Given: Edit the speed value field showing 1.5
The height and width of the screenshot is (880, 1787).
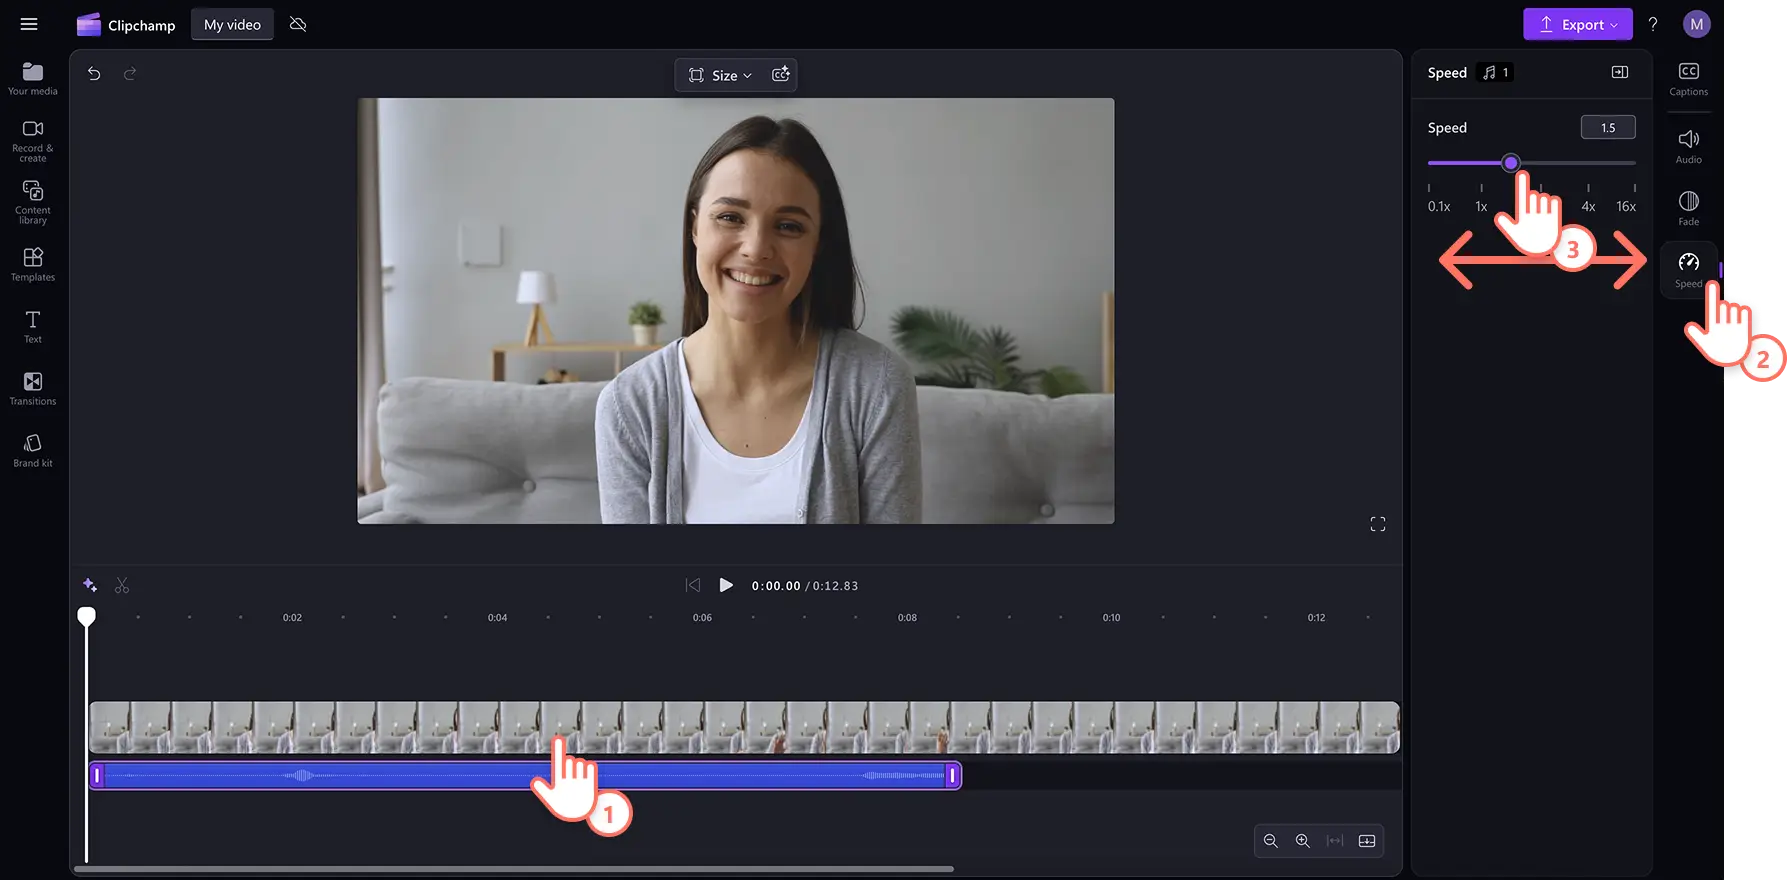Looking at the screenshot, I should click(1608, 128).
